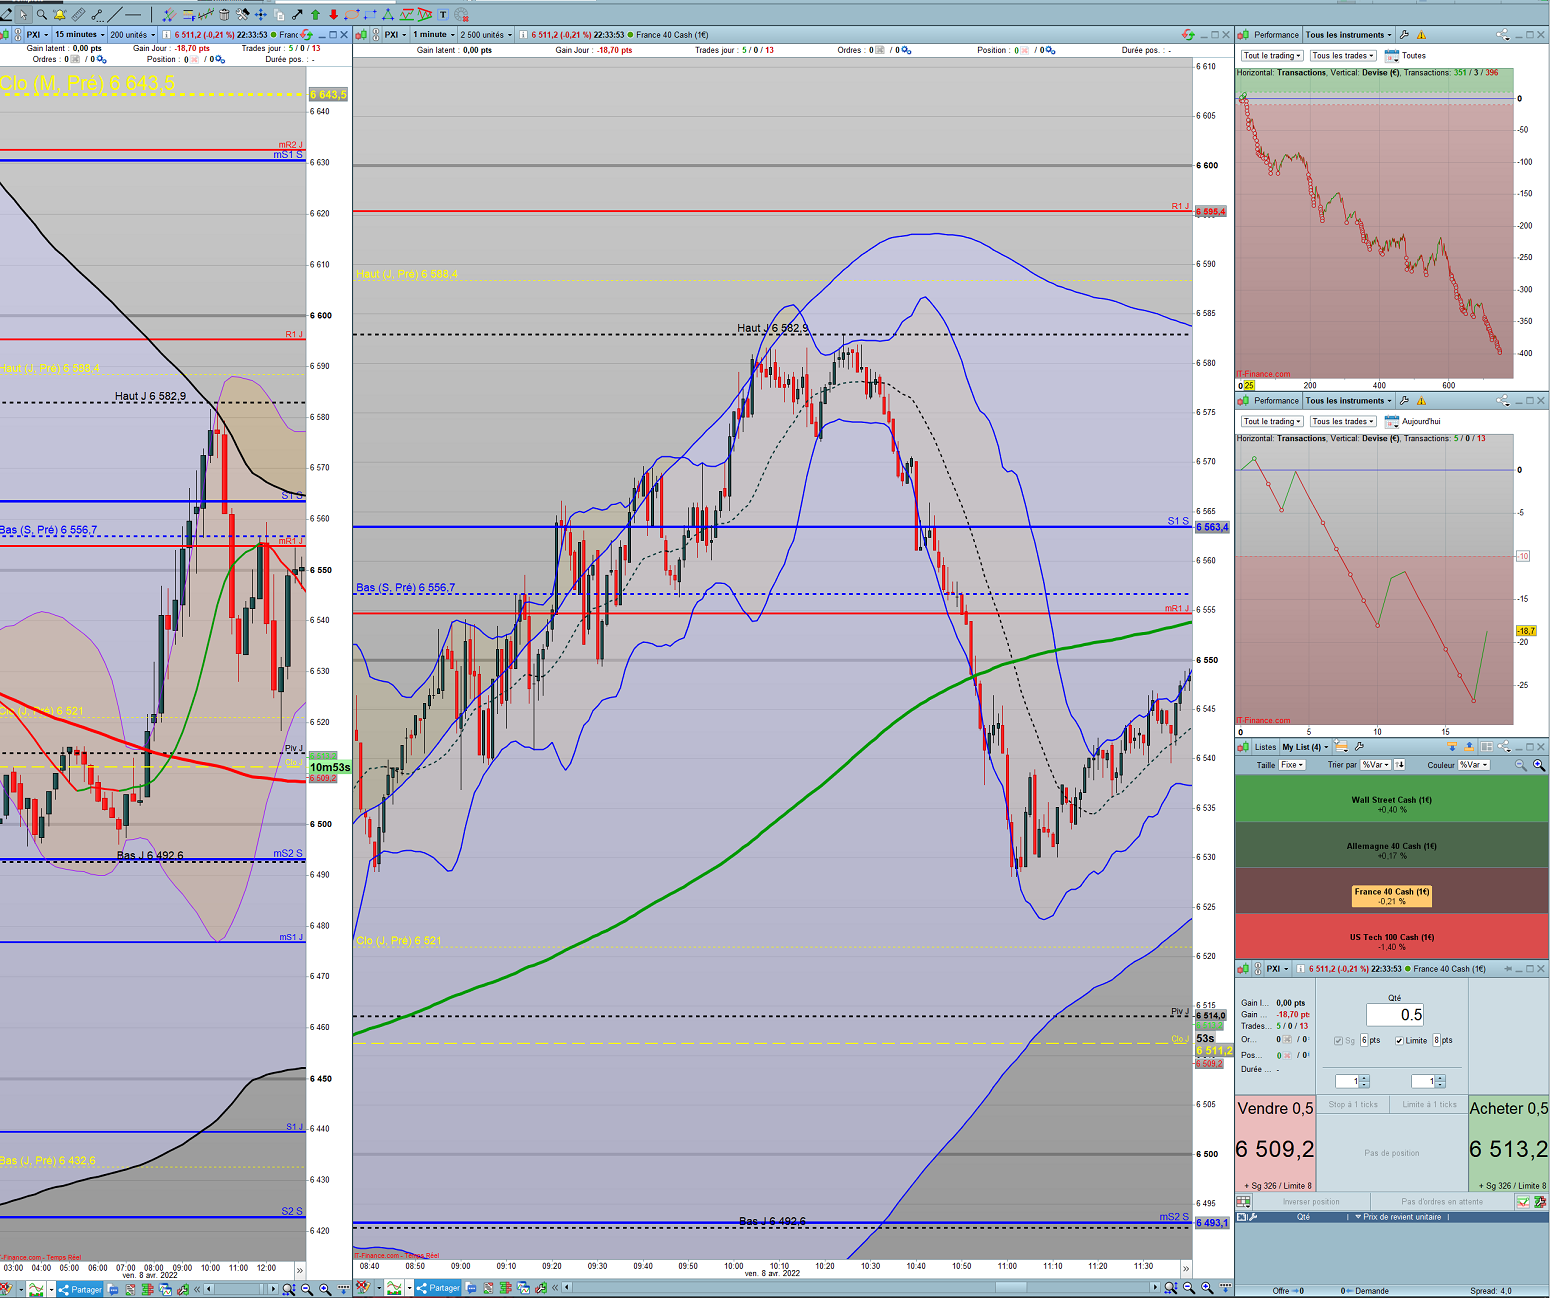Click the magnifier zoom-in icon in Listes panel
Viewport: 1550px width, 1298px height.
1539,765
